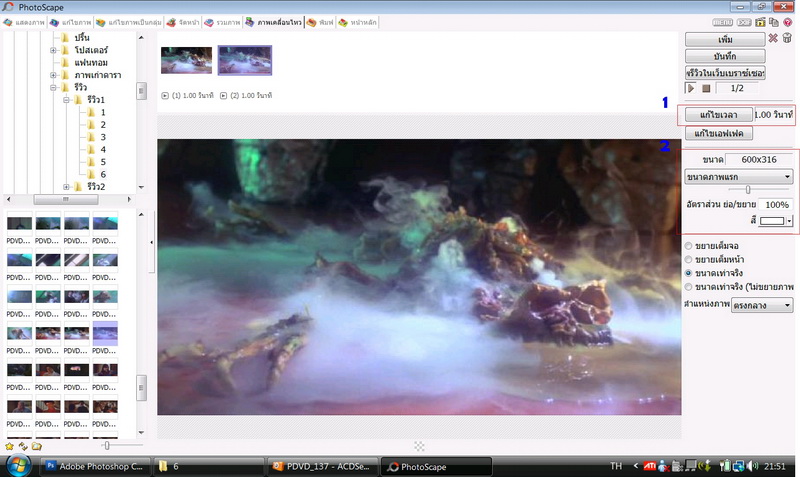
Task: Open folder 3 under รีวิว1
Action: 103,137
